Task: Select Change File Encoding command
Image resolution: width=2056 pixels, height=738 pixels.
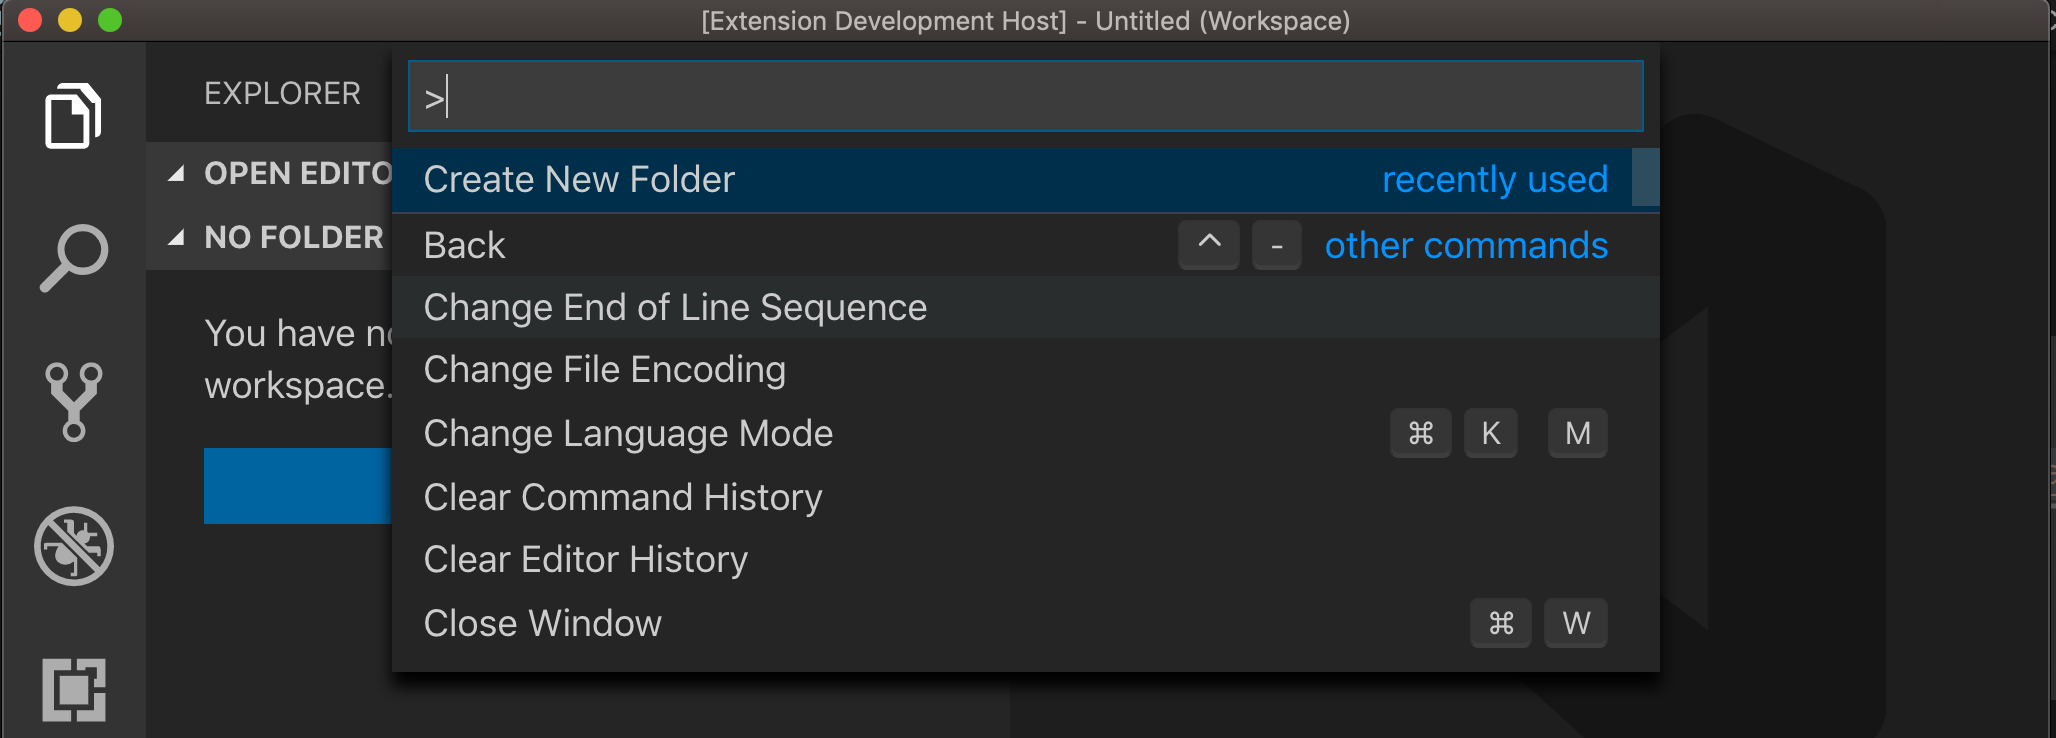Action: 604,370
